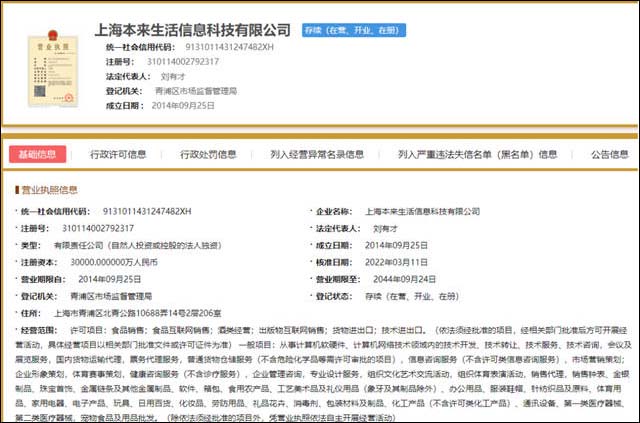Open the business license thumbnail image
This screenshot has width=640, height=423.
coord(53,69)
